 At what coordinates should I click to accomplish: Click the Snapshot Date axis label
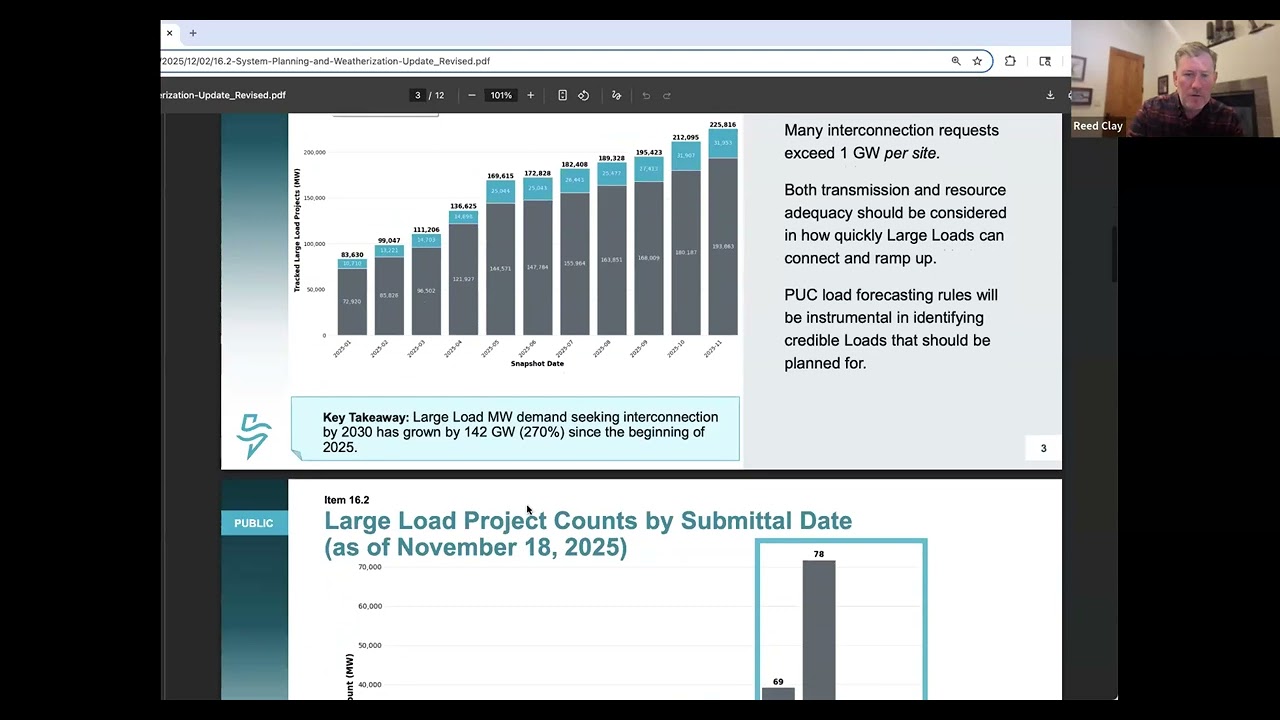point(537,363)
